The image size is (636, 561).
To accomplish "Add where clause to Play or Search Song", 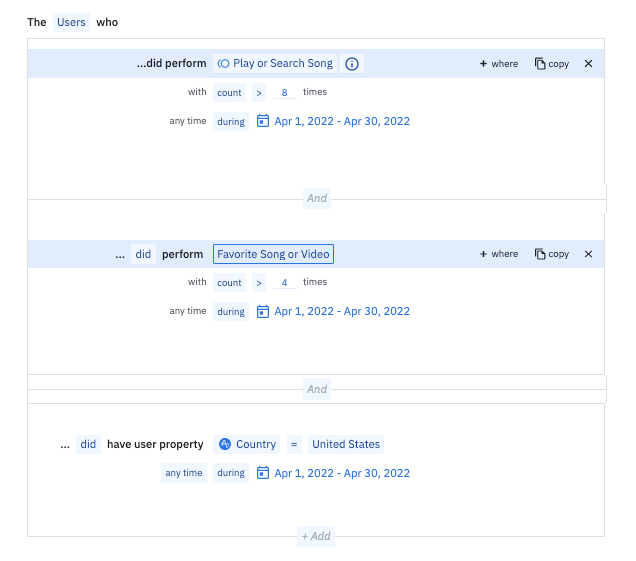I will (x=499, y=64).
